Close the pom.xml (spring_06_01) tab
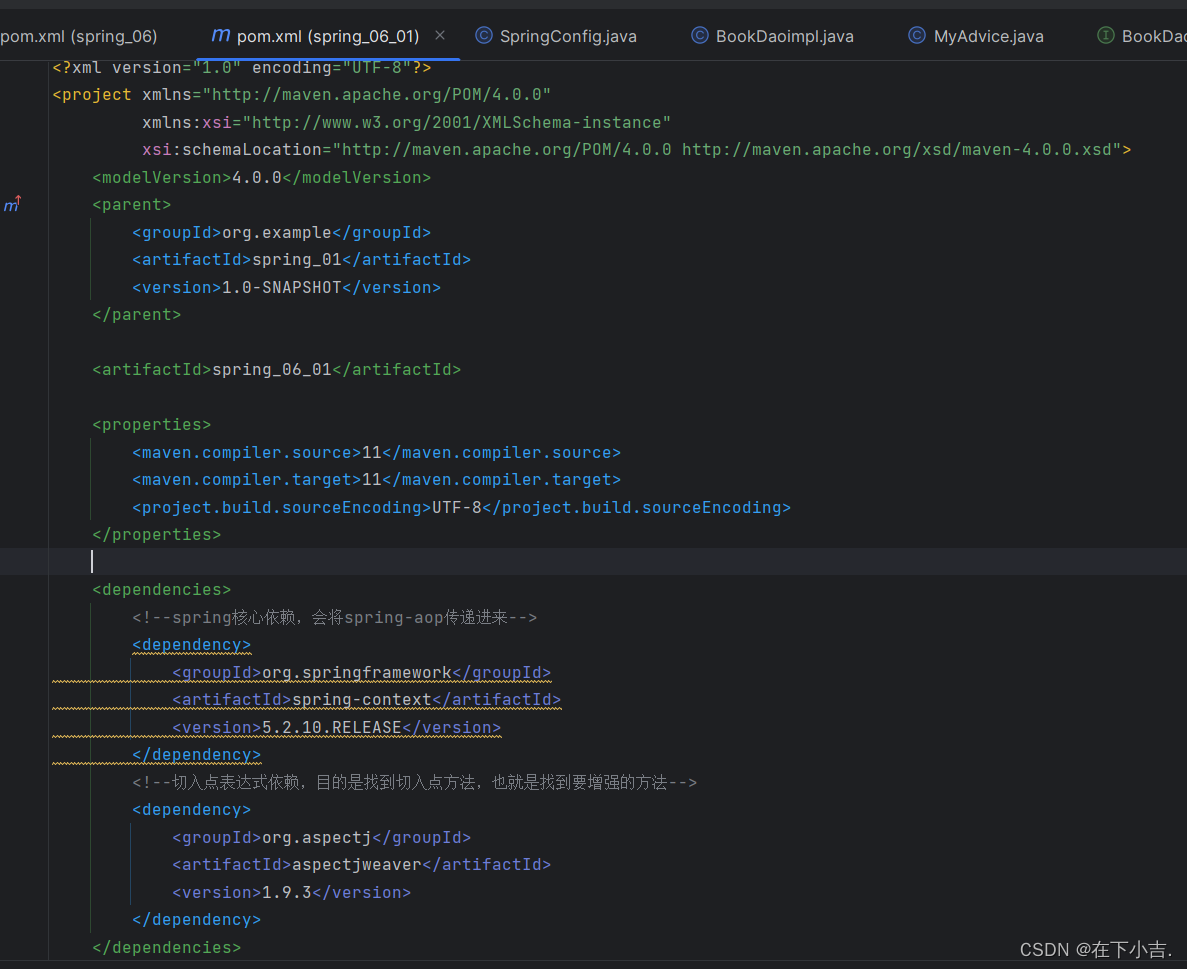 [440, 36]
